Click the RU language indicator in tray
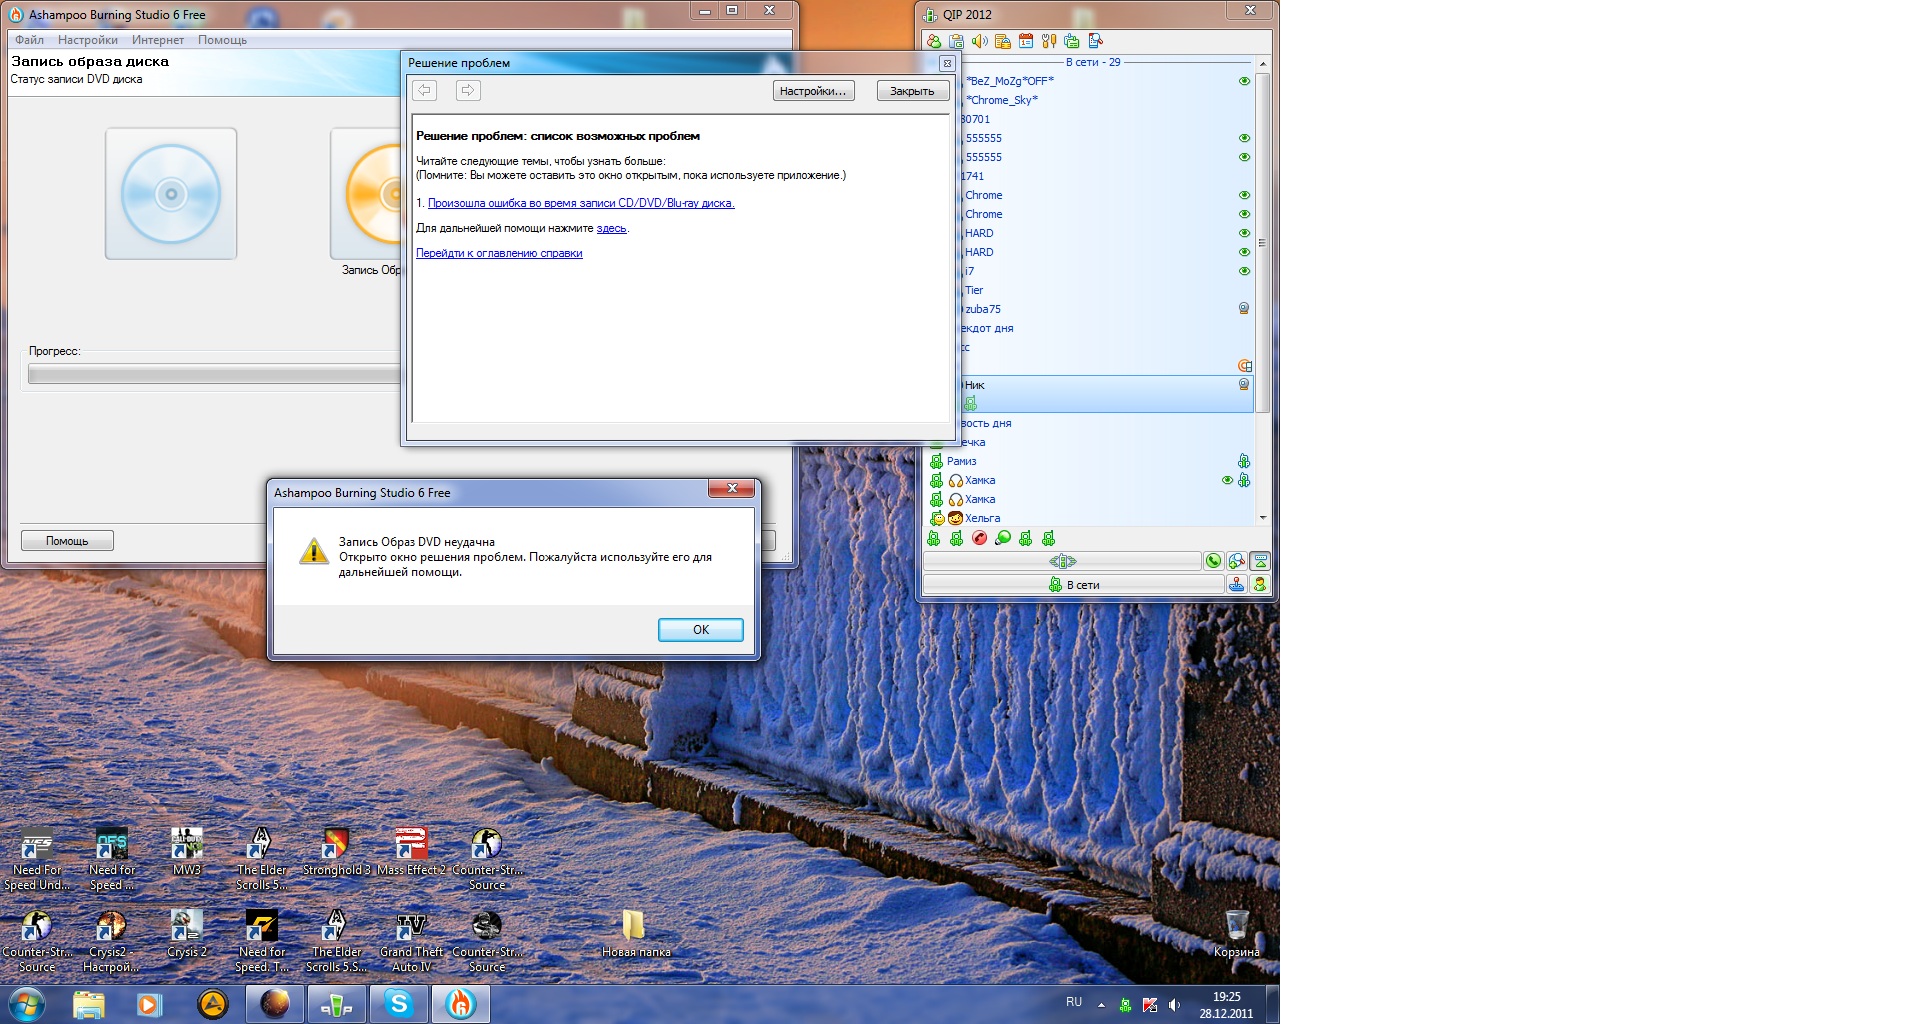The height and width of the screenshot is (1024, 1914). pos(1074,1002)
